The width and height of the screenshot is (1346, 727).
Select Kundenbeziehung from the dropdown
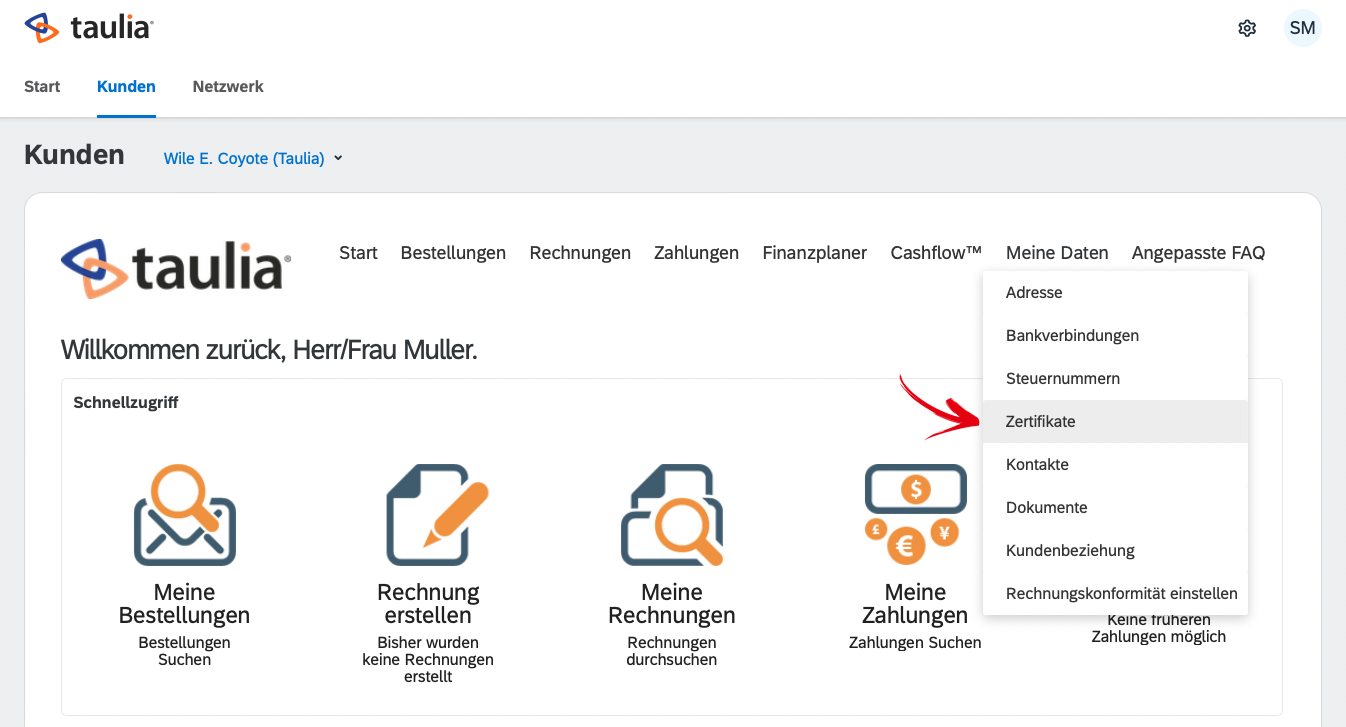click(1115, 551)
